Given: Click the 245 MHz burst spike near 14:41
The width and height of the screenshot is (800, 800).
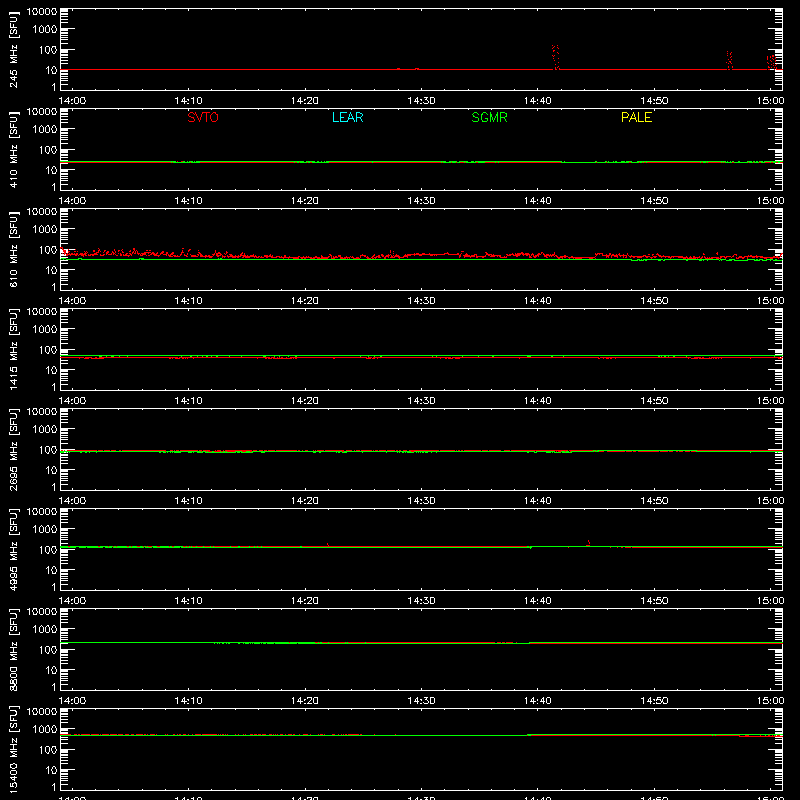Looking at the screenshot, I should tap(556, 57).
